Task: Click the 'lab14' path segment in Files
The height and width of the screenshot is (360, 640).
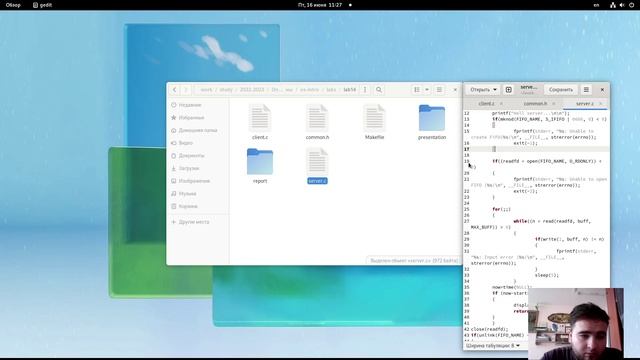Action: [350, 90]
